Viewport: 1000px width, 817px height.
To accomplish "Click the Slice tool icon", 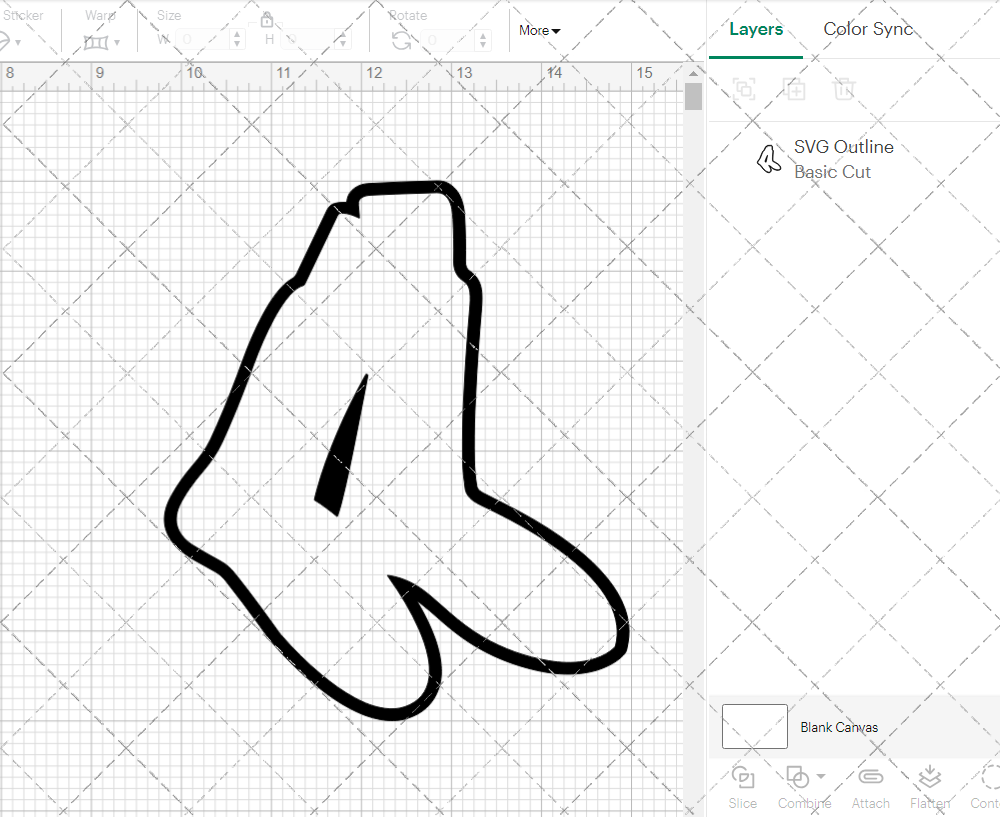I will [743, 777].
